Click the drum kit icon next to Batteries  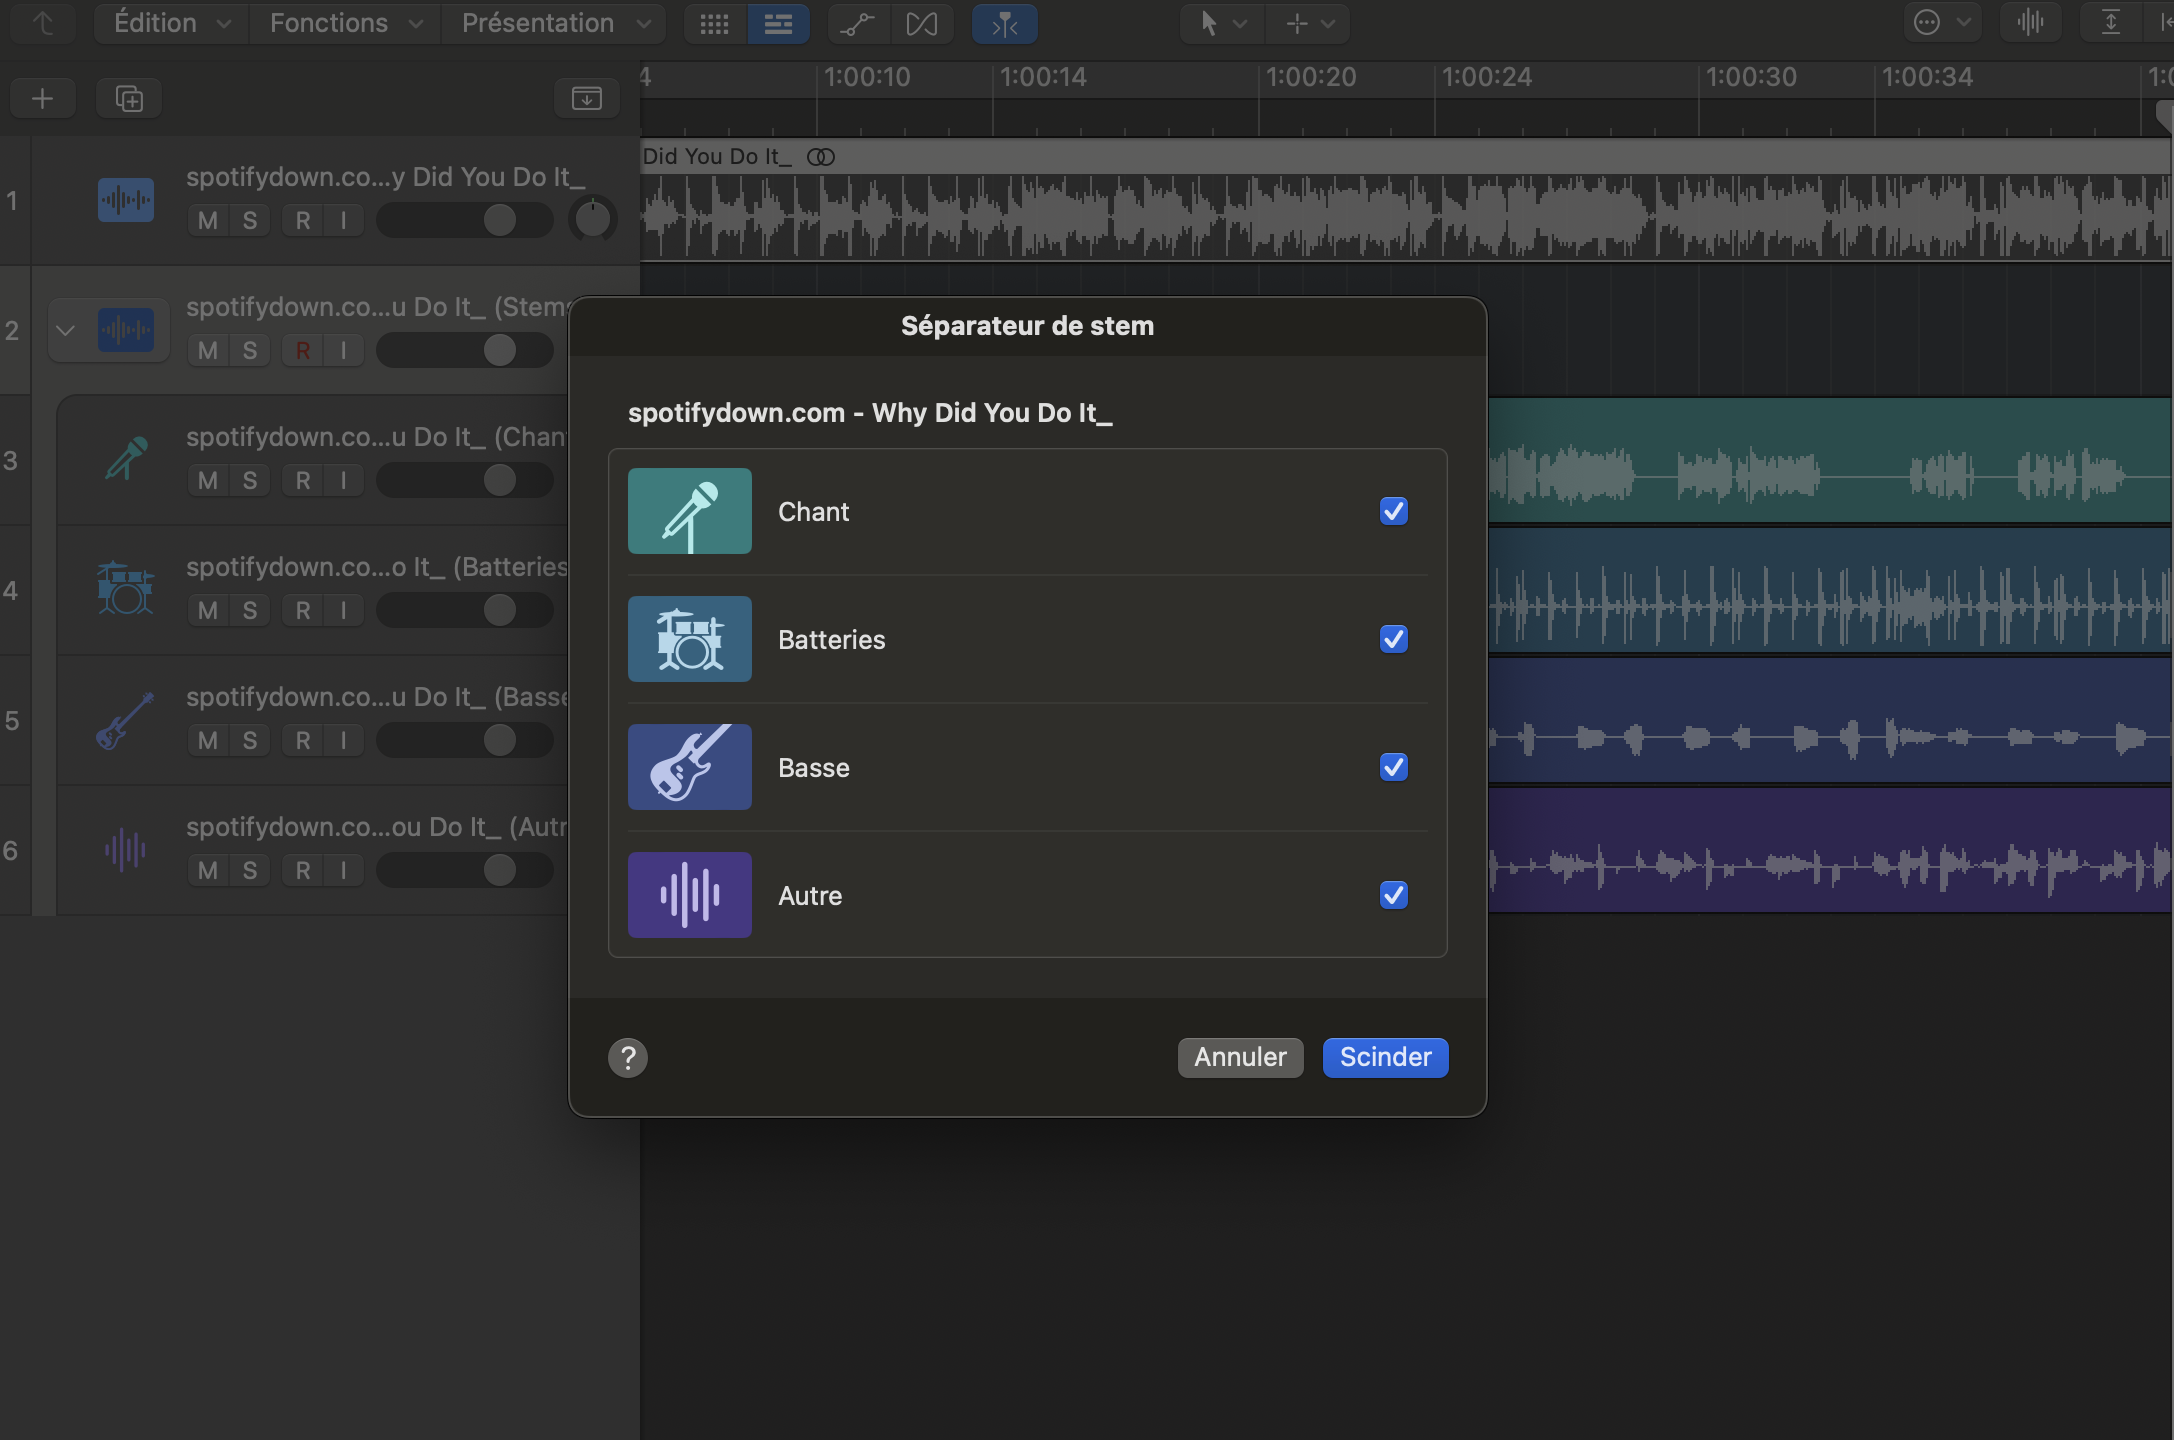[x=689, y=639]
